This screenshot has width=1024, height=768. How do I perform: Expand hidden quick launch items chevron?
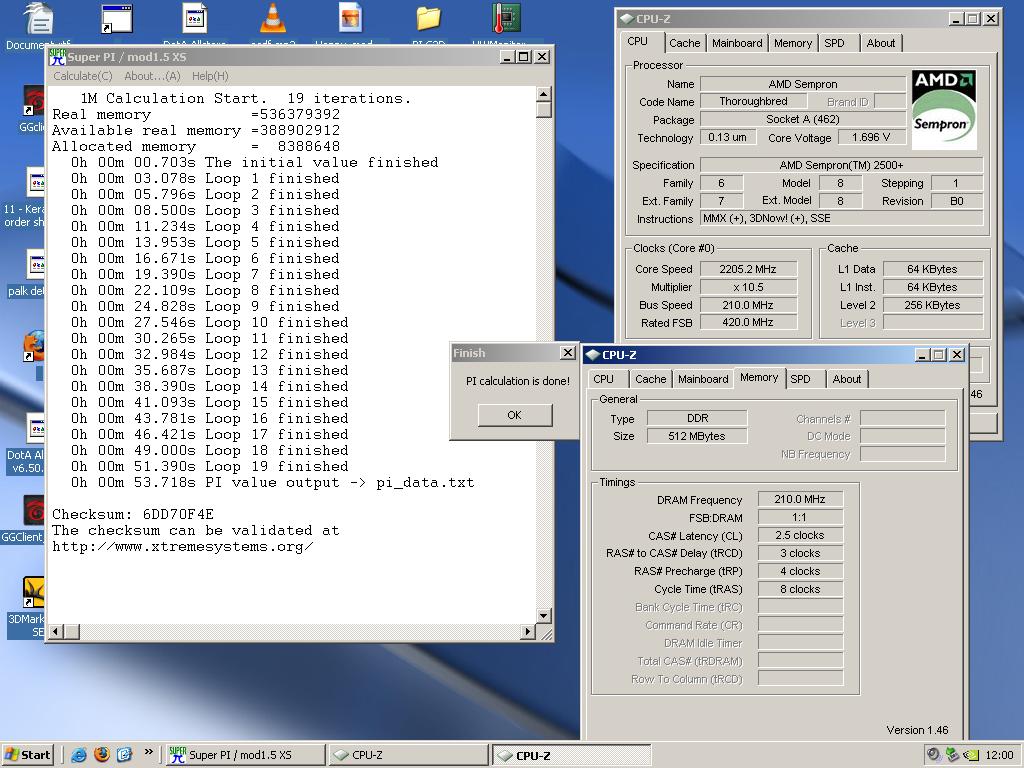pos(149,752)
